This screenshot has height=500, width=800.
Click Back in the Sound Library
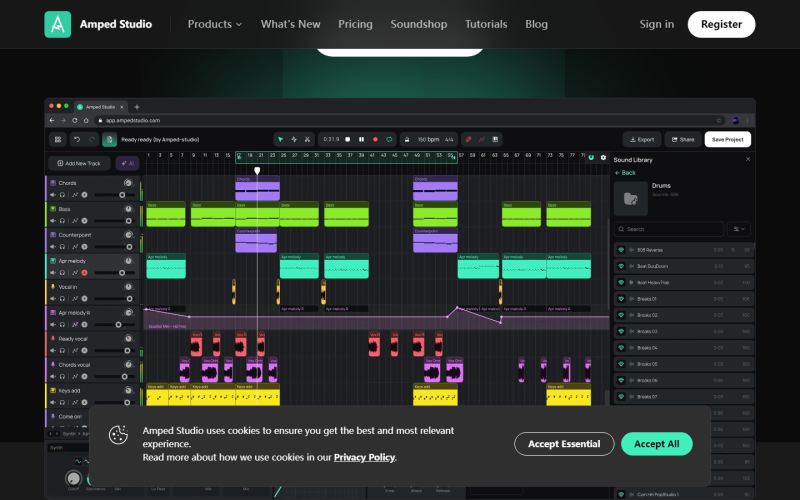pos(625,172)
